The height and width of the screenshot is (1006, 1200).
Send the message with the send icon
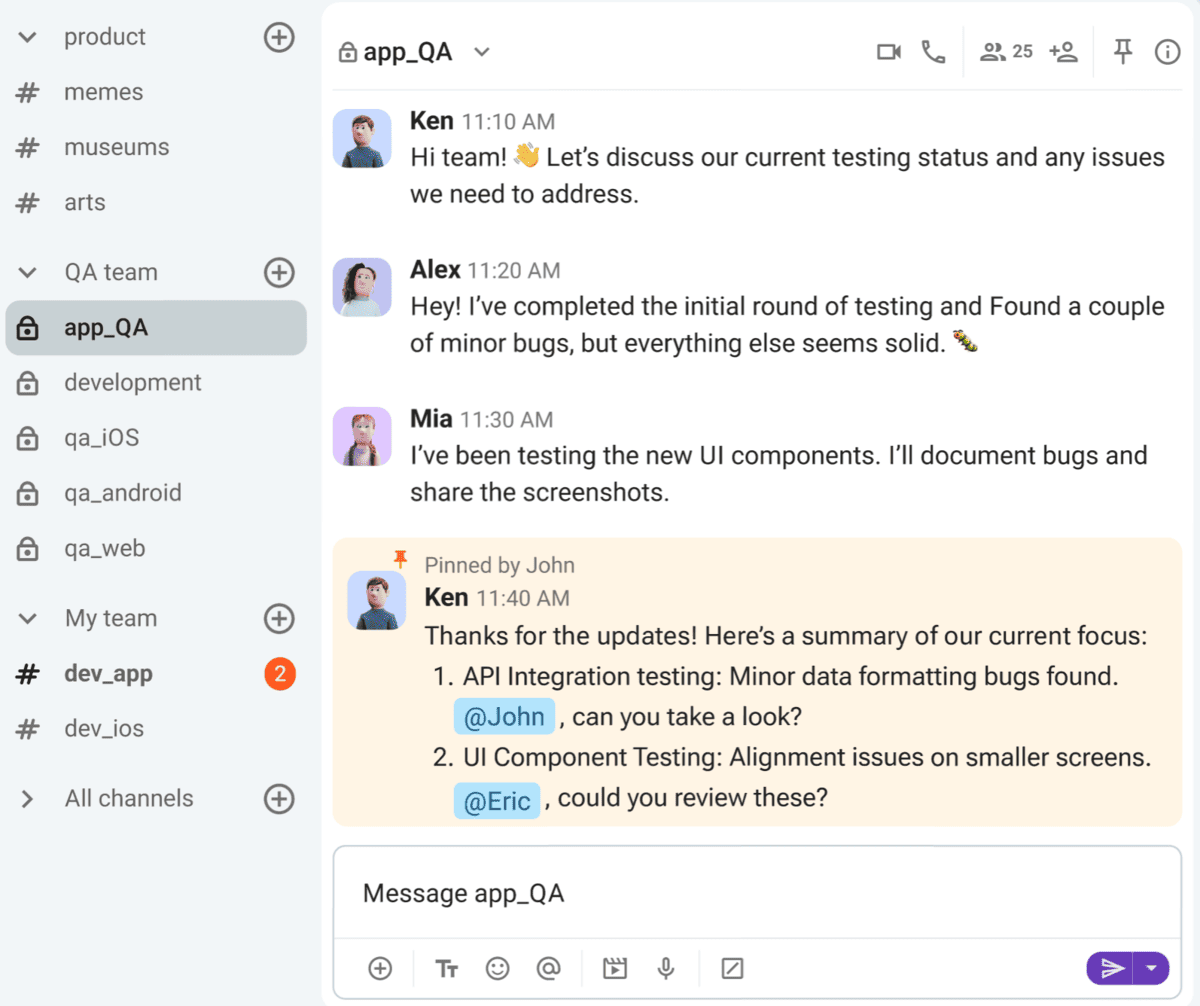[1112, 968]
